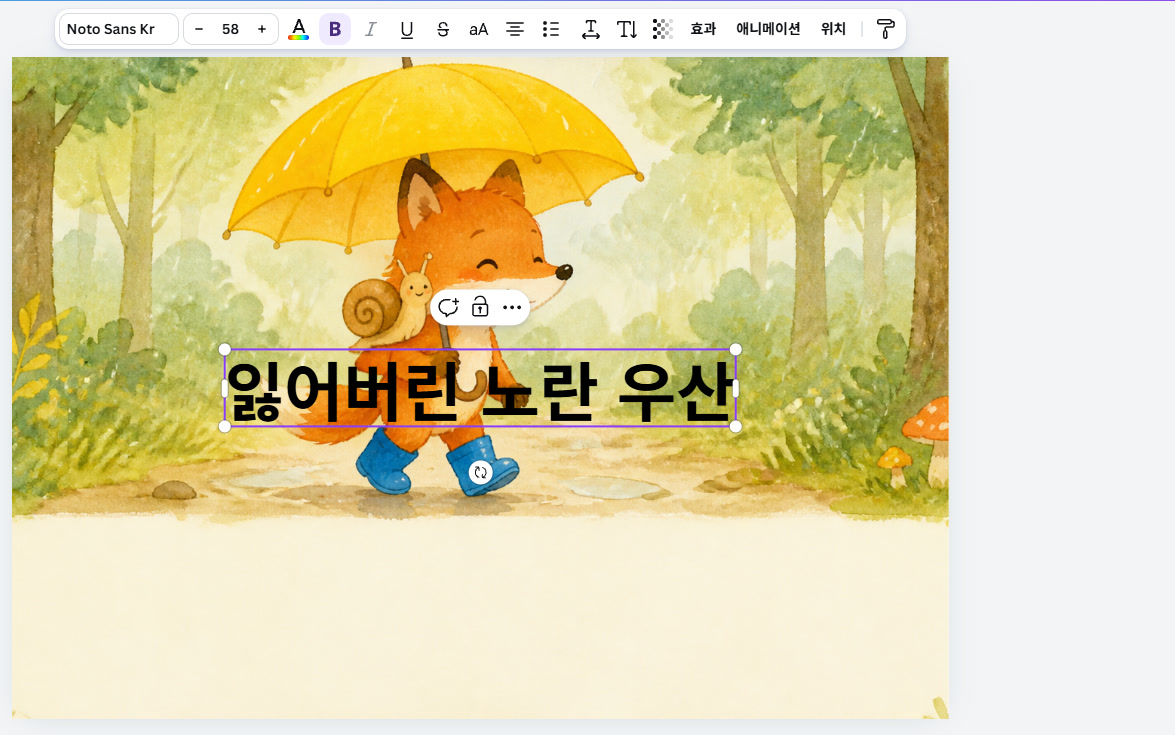
Task: Open the more options ellipsis menu
Action: pos(512,307)
